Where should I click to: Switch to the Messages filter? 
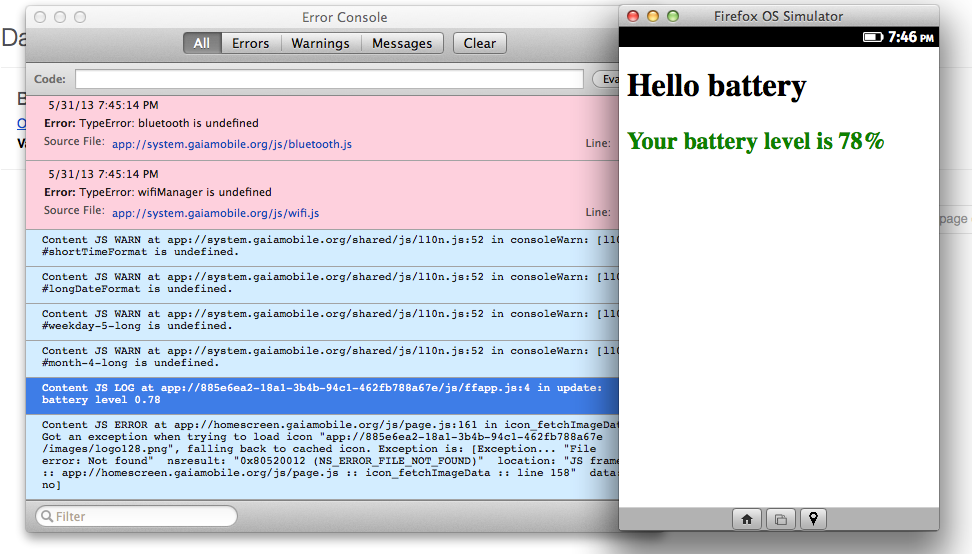(402, 43)
